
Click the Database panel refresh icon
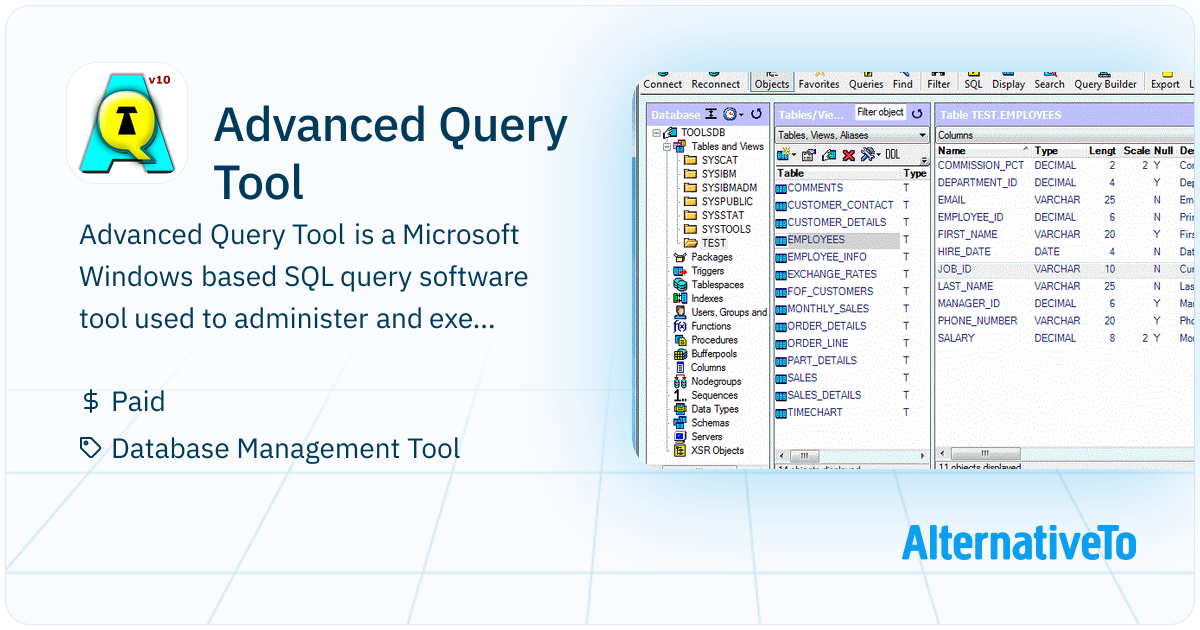pos(757,115)
